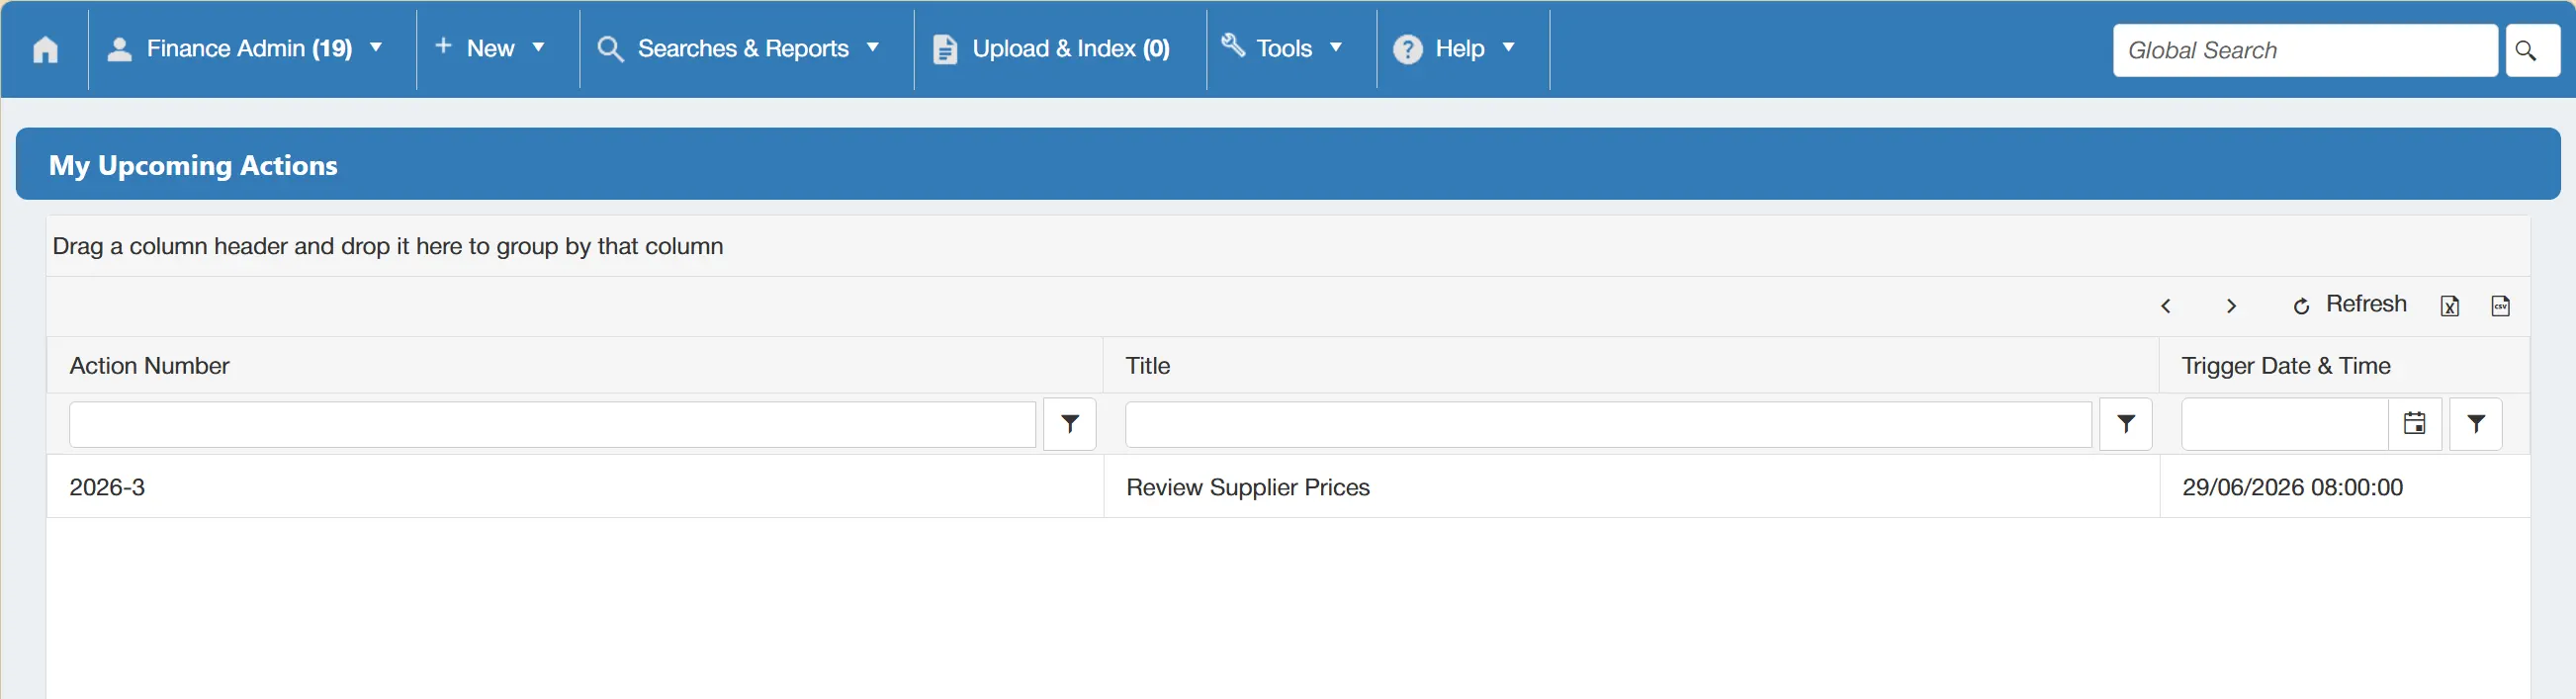Open the Trigger Date filter options
Viewport: 2576px width, 699px height.
[x=2475, y=425]
